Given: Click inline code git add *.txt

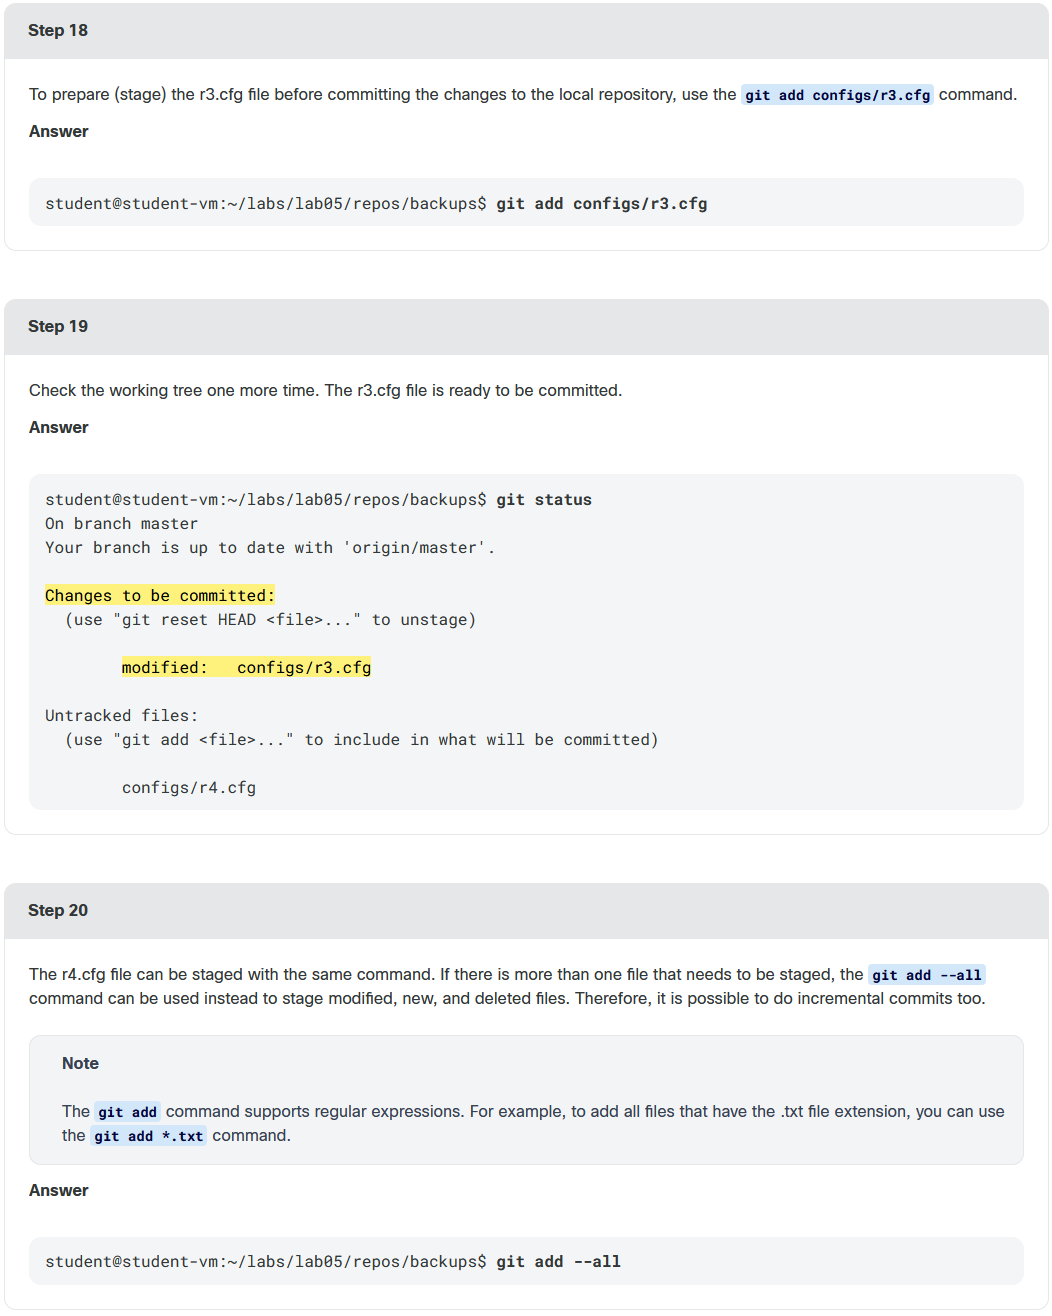Looking at the screenshot, I should pos(148,1136).
